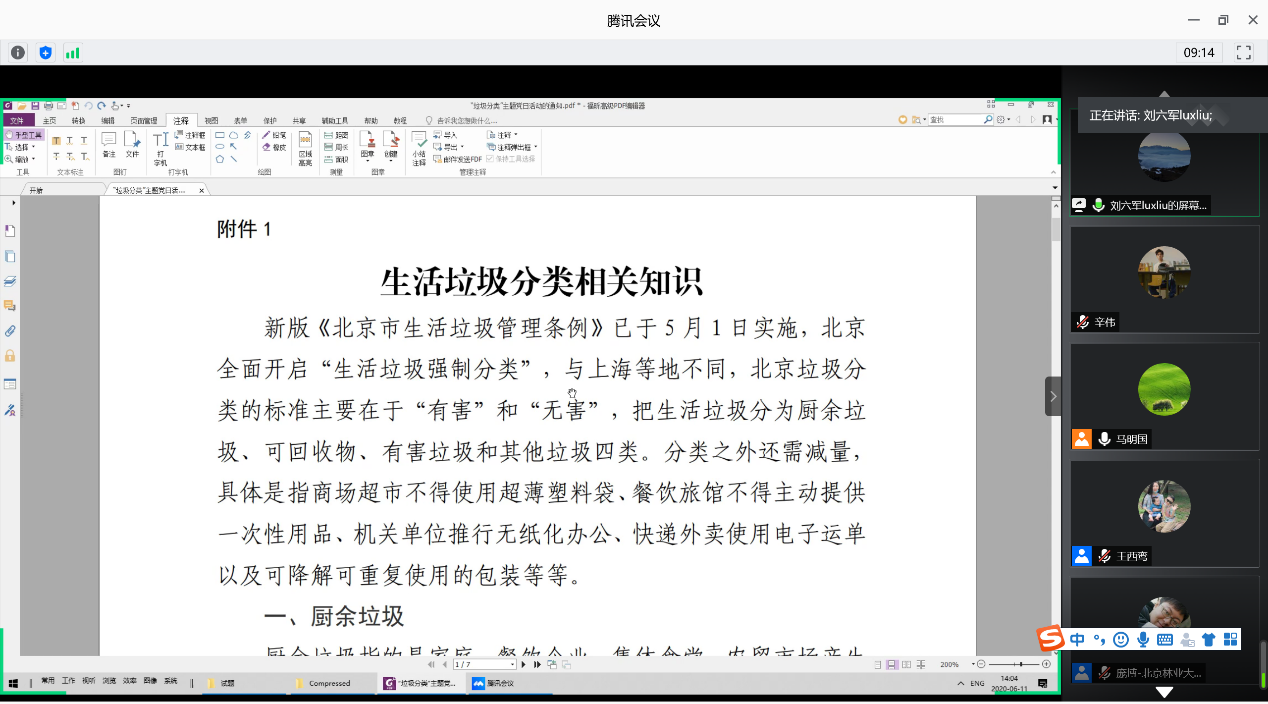Click the blue security shield icon
This screenshot has height=704, width=1268.
(x=45, y=52)
